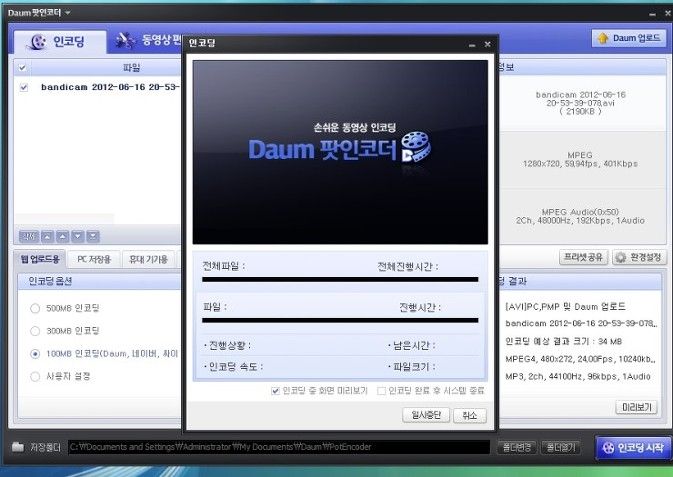Toggle the select-all checkbox in file list header
Image resolution: width=673 pixels, height=477 pixels.
coord(23,67)
